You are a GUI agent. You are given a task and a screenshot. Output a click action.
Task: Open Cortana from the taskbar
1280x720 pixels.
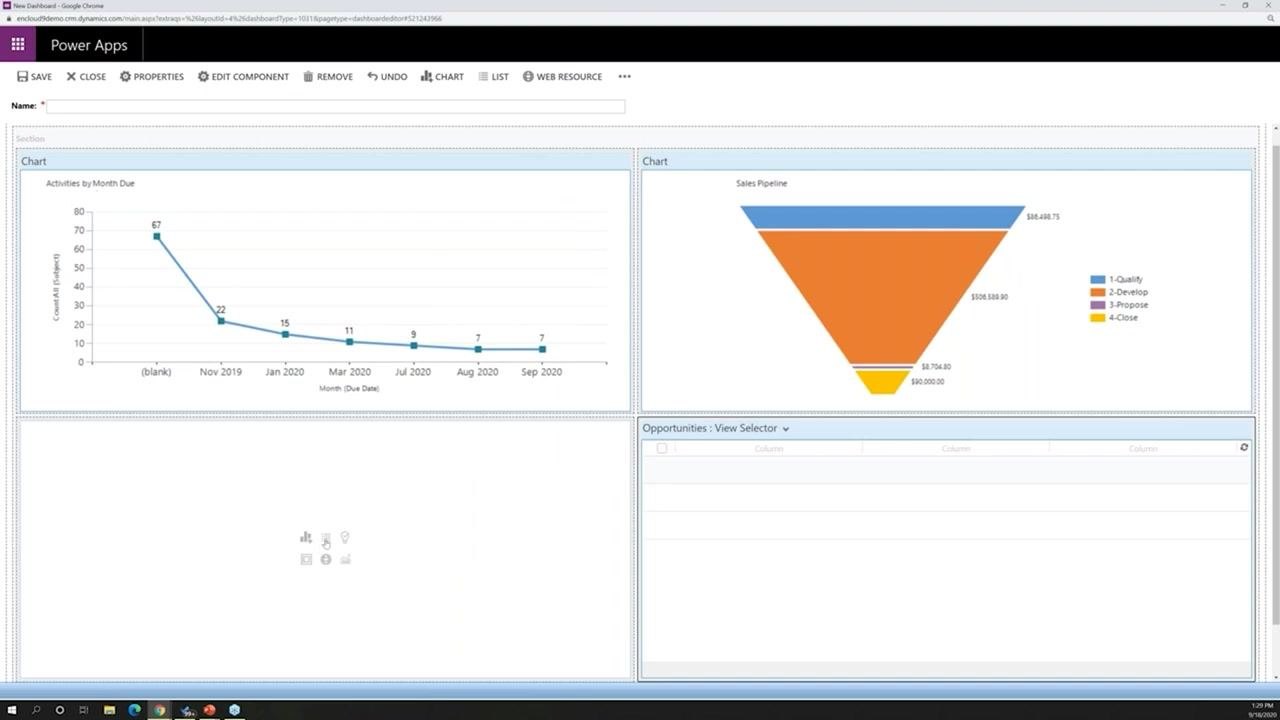tap(60, 710)
